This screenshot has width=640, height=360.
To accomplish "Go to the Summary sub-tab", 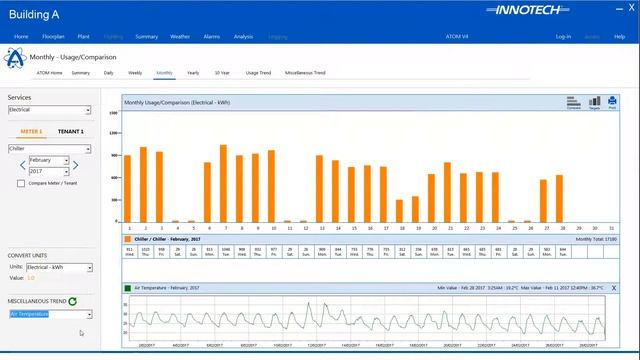I will tap(80, 73).
